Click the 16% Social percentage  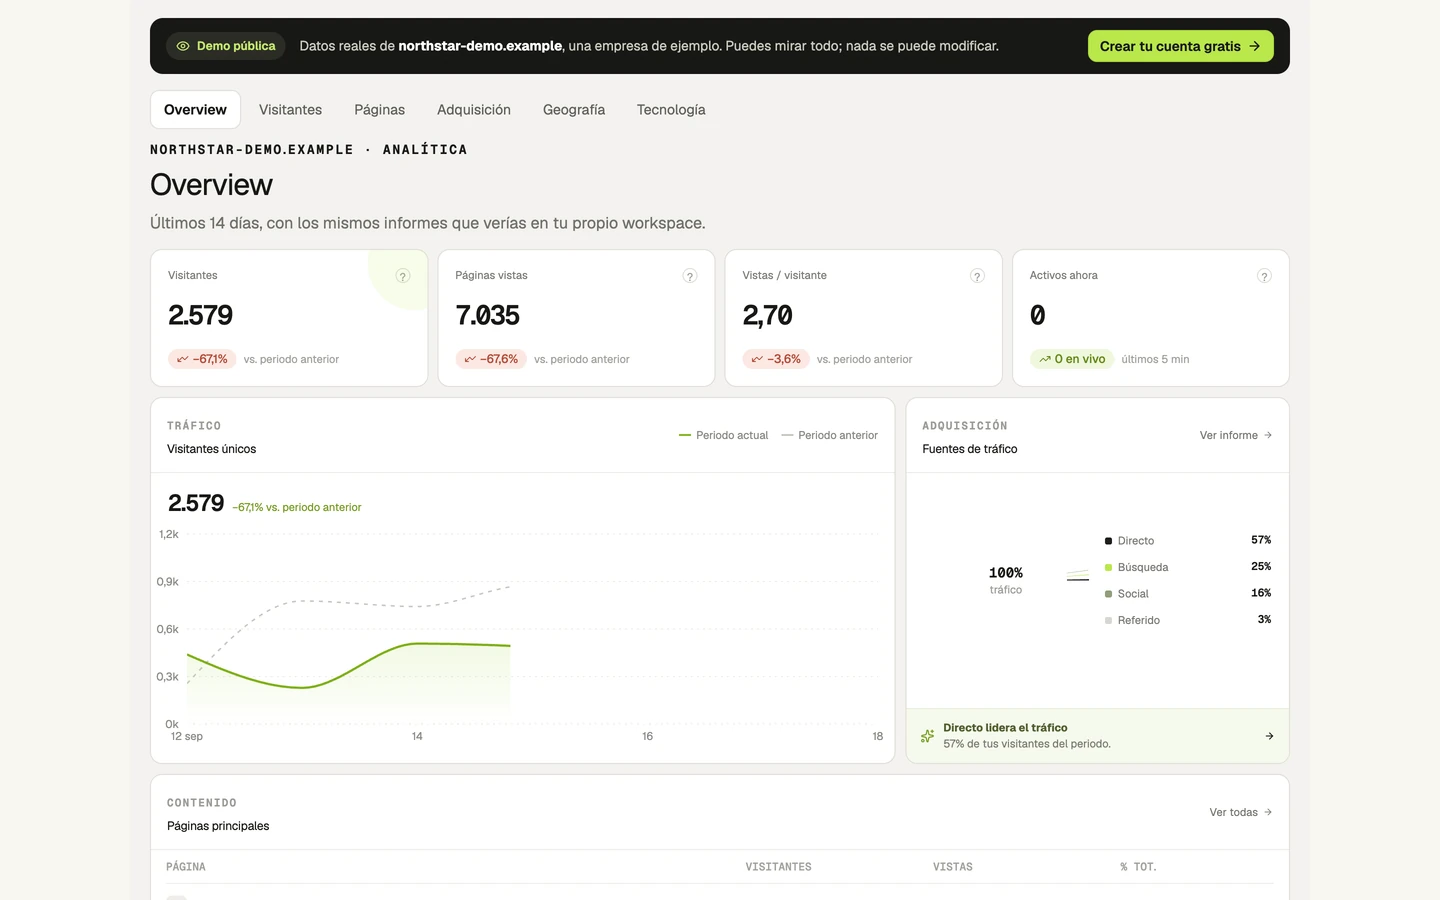1261,593
